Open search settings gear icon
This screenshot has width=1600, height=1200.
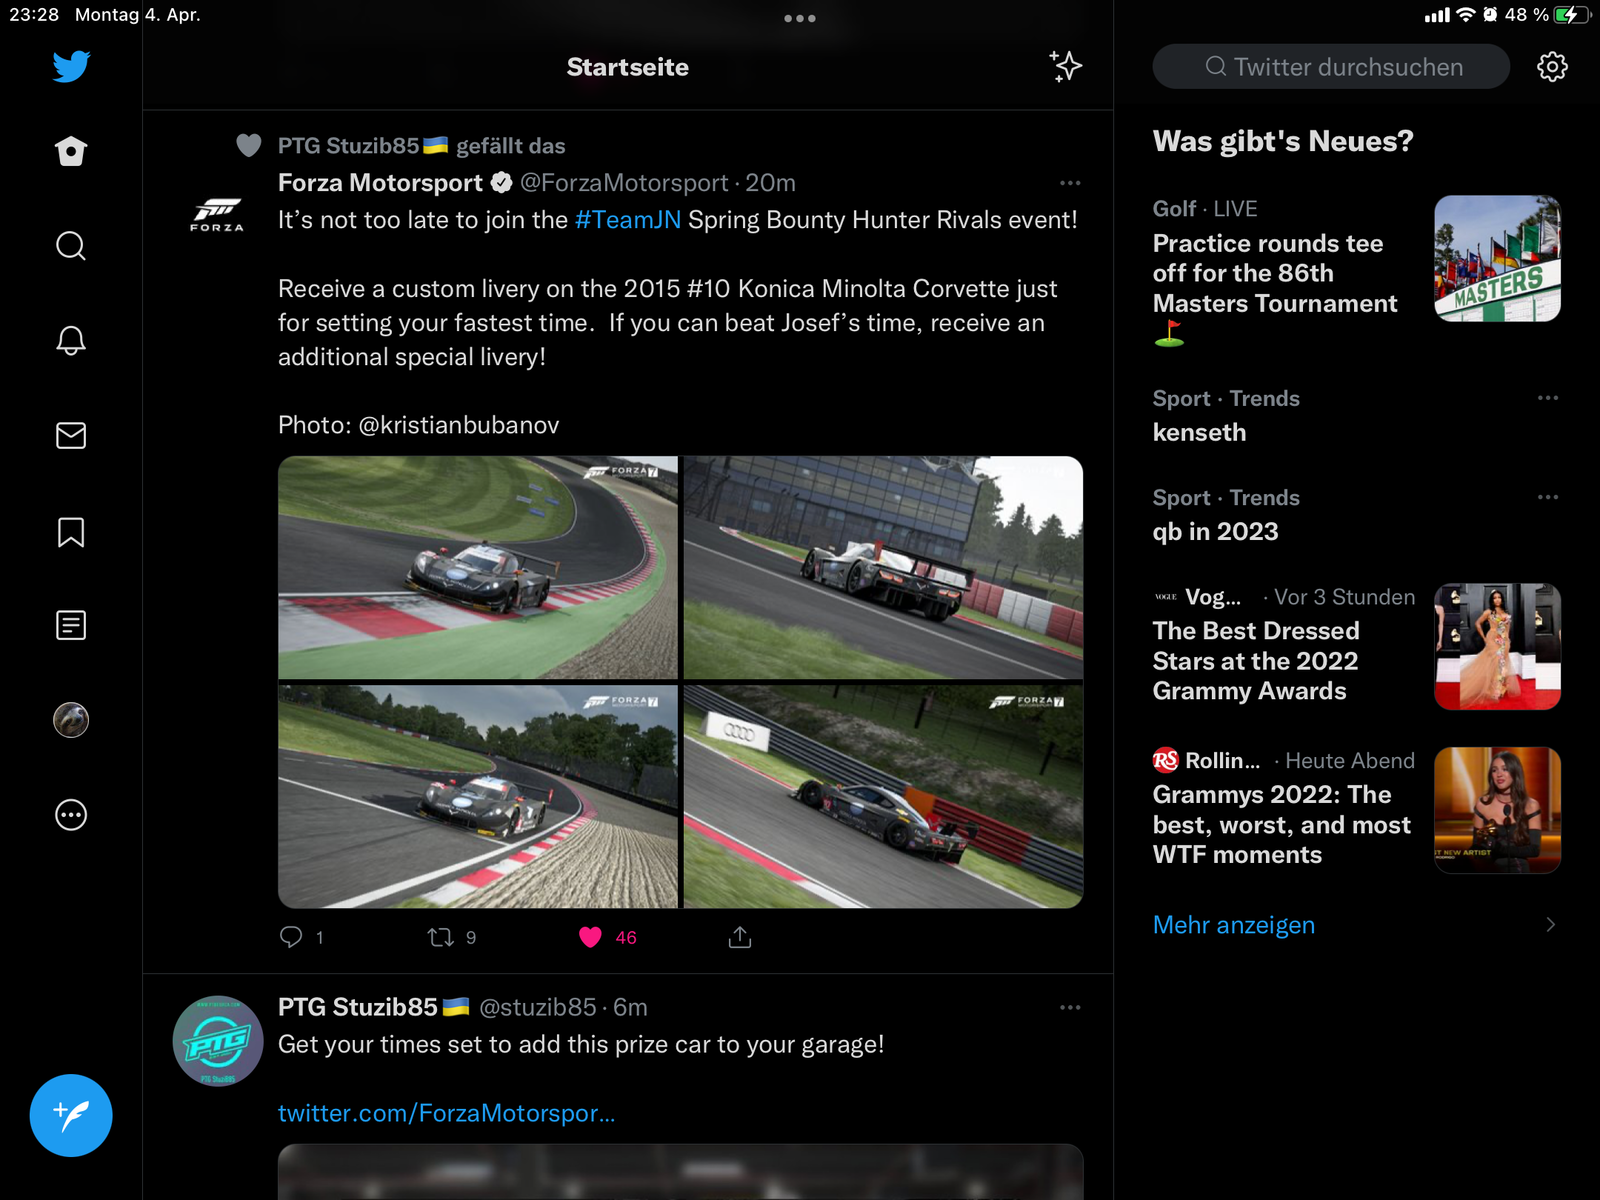(x=1552, y=67)
